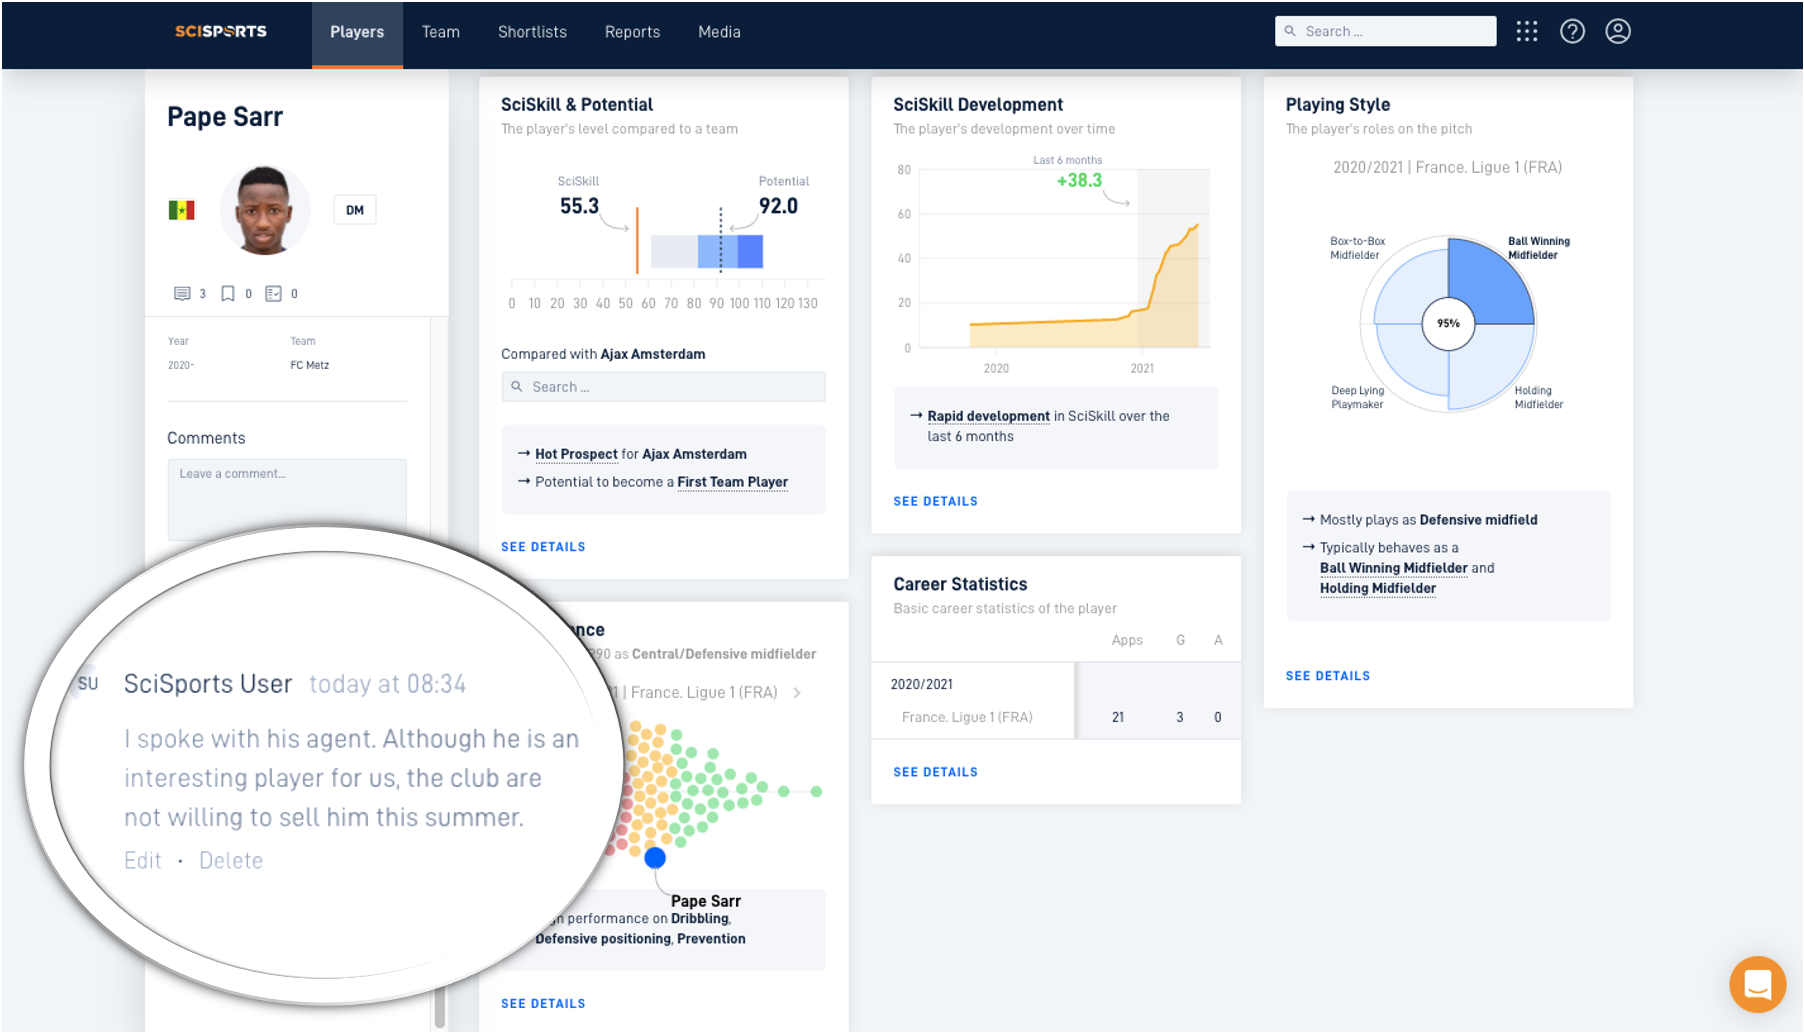
Task: Click the orange SciSkill marker line
Action: pos(637,240)
